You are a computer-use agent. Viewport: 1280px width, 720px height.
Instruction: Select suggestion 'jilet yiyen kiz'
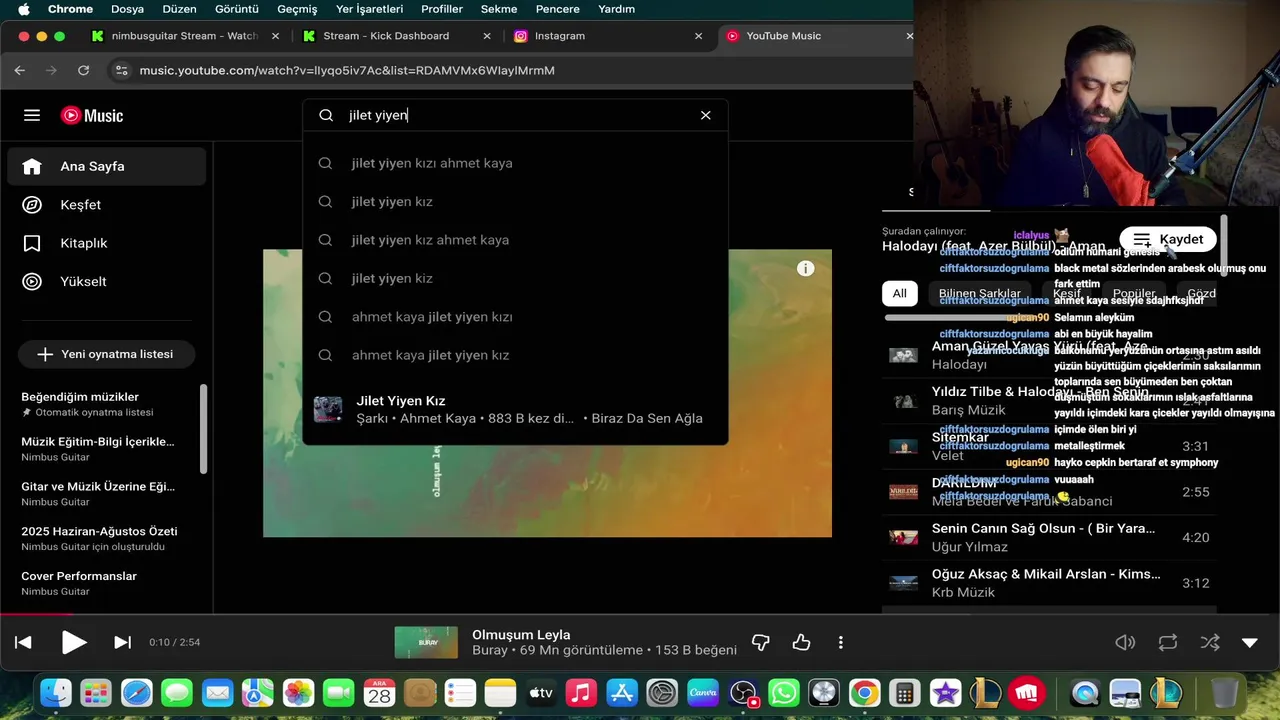click(x=515, y=278)
